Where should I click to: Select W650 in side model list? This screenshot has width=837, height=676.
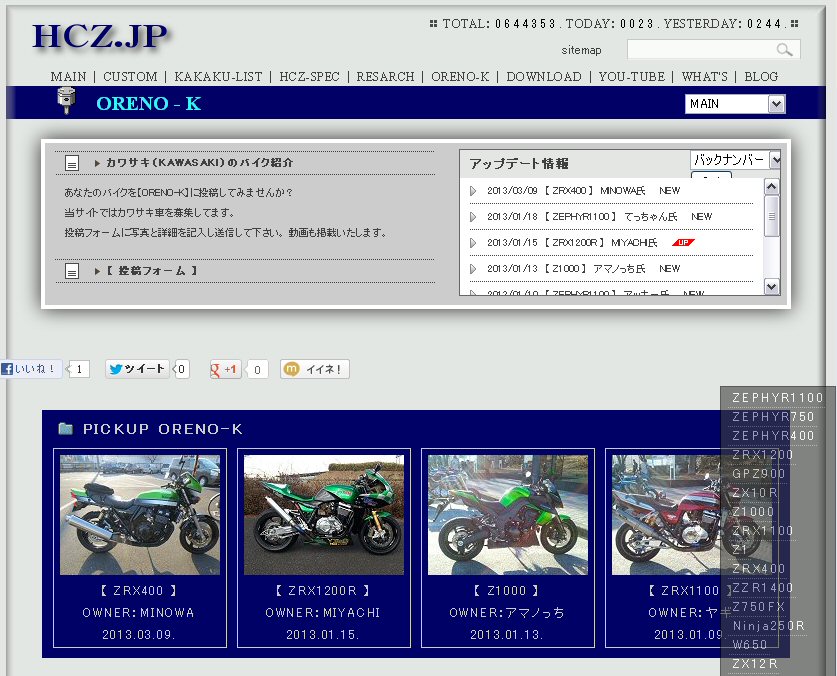coord(749,644)
